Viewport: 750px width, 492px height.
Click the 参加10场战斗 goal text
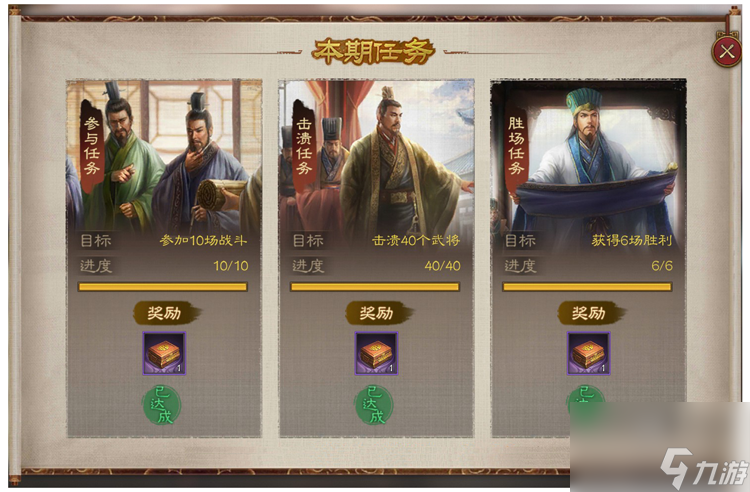click(203, 240)
